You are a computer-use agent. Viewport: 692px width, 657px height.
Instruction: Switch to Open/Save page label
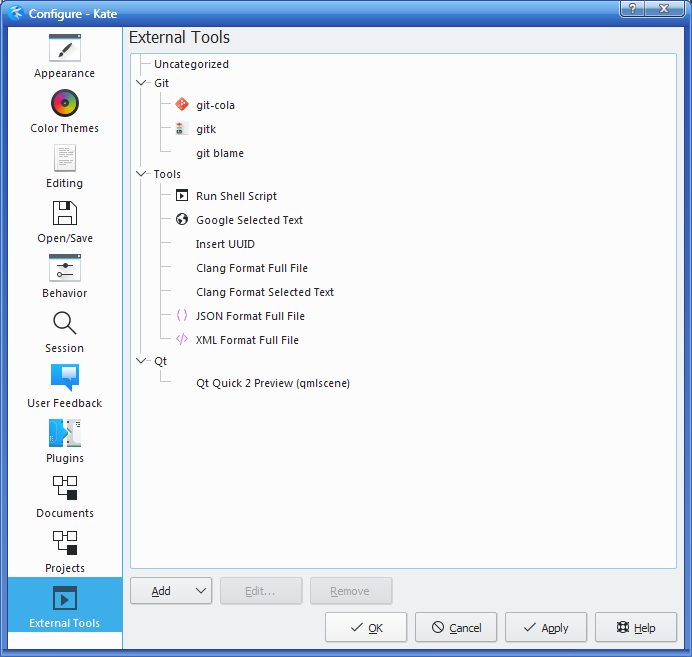point(65,238)
